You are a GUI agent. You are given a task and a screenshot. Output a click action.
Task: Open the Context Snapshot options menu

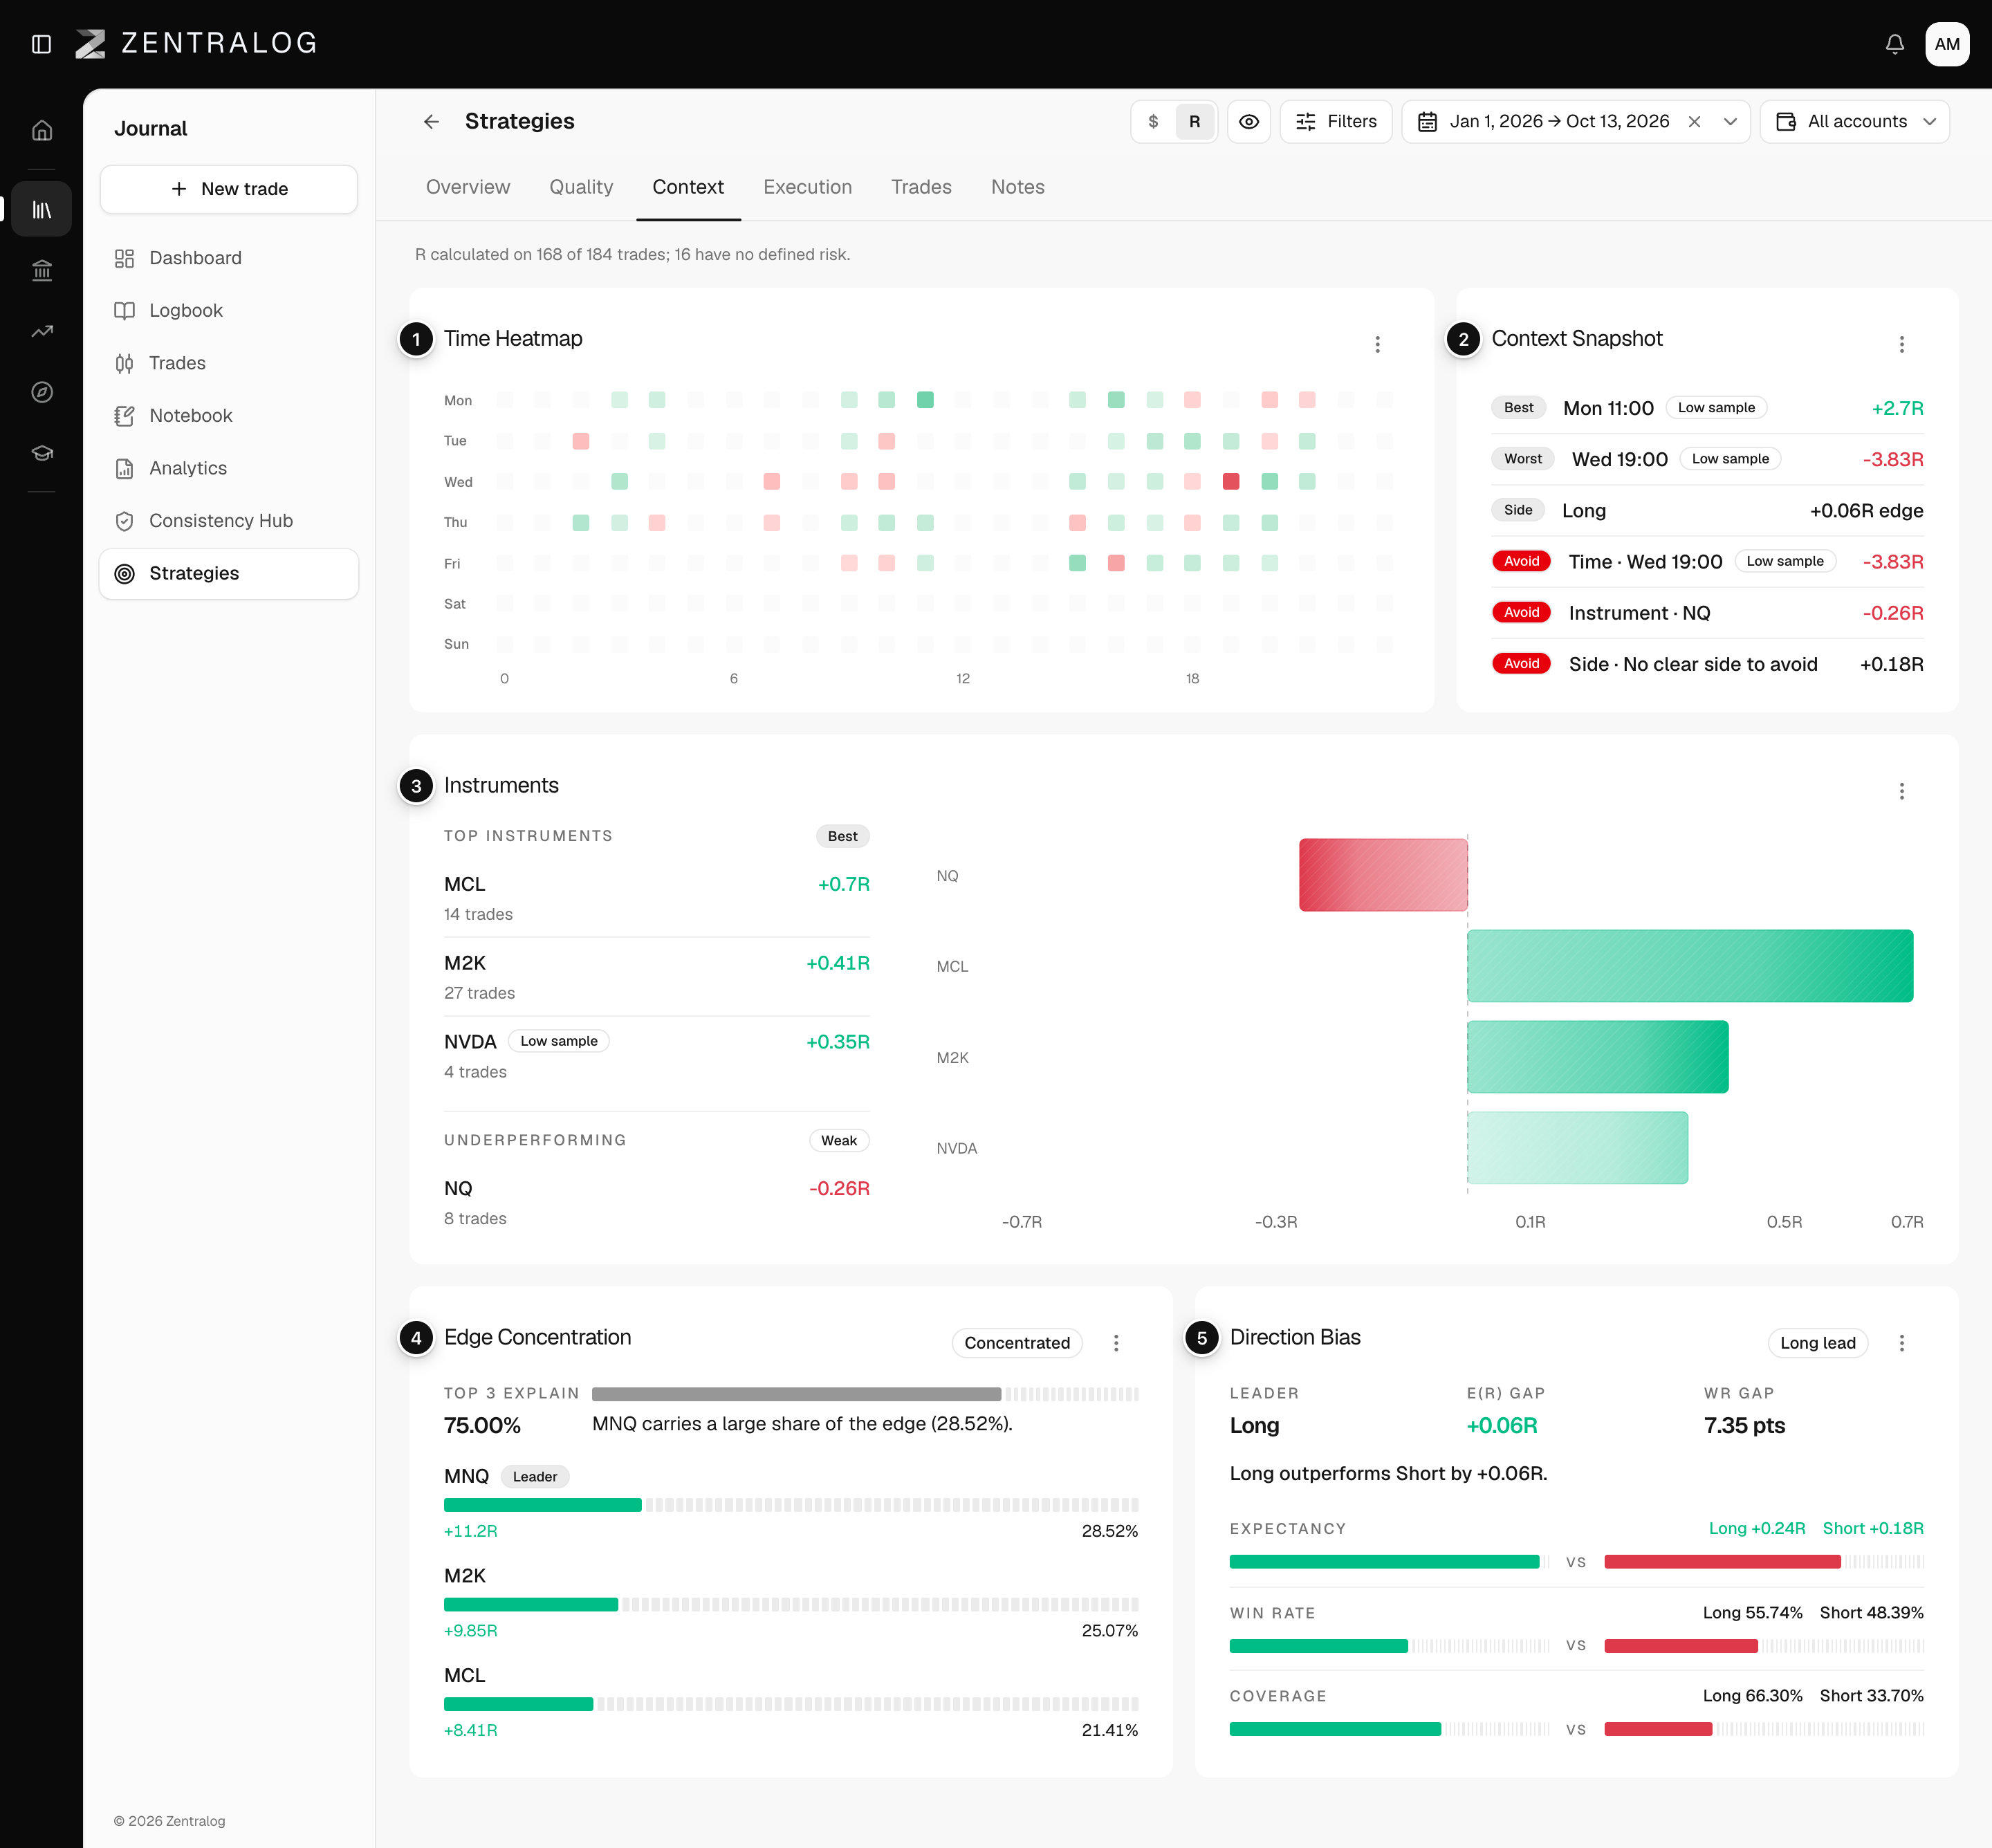[1901, 344]
